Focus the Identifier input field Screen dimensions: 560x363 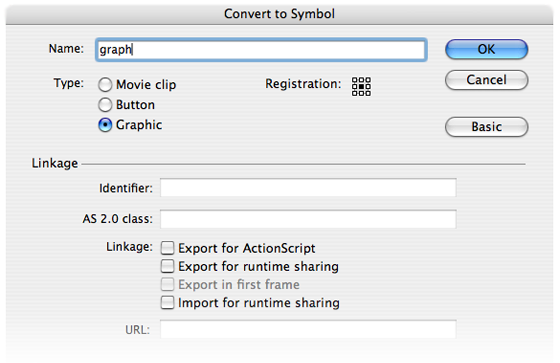tap(308, 188)
